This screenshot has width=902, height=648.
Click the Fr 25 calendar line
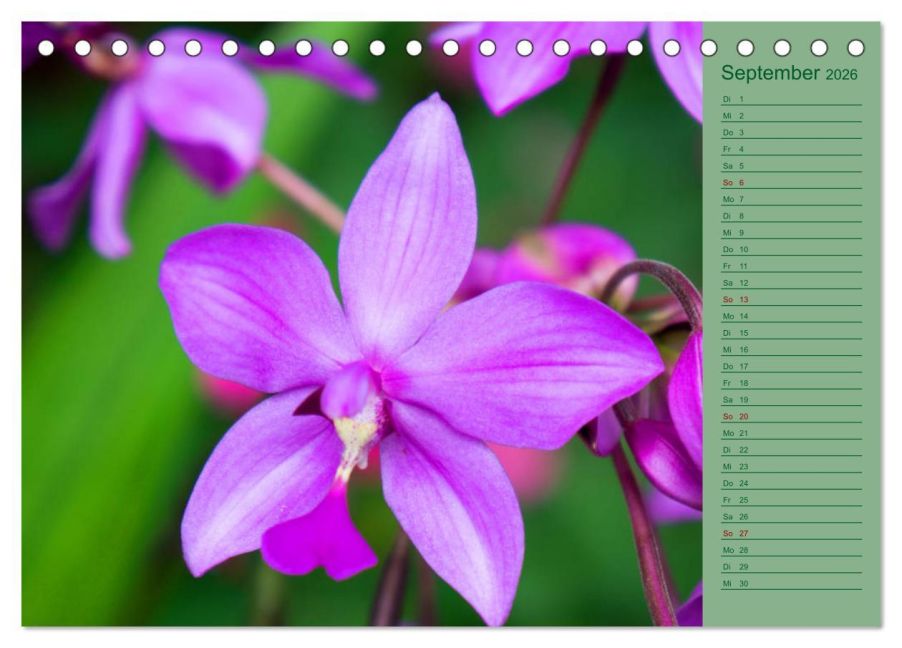point(792,500)
